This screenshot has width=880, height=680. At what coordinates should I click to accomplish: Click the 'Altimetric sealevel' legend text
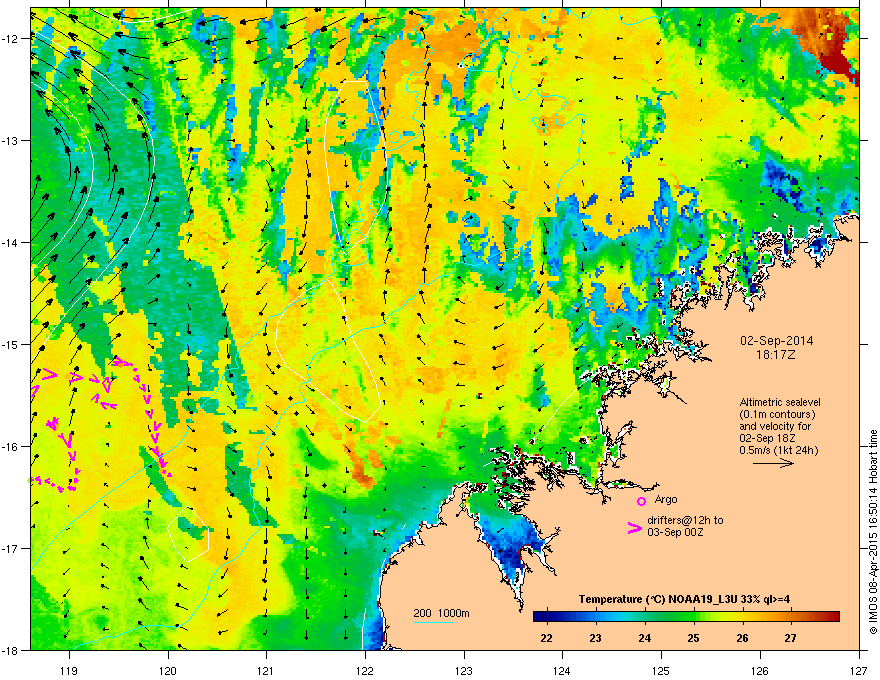pos(780,403)
